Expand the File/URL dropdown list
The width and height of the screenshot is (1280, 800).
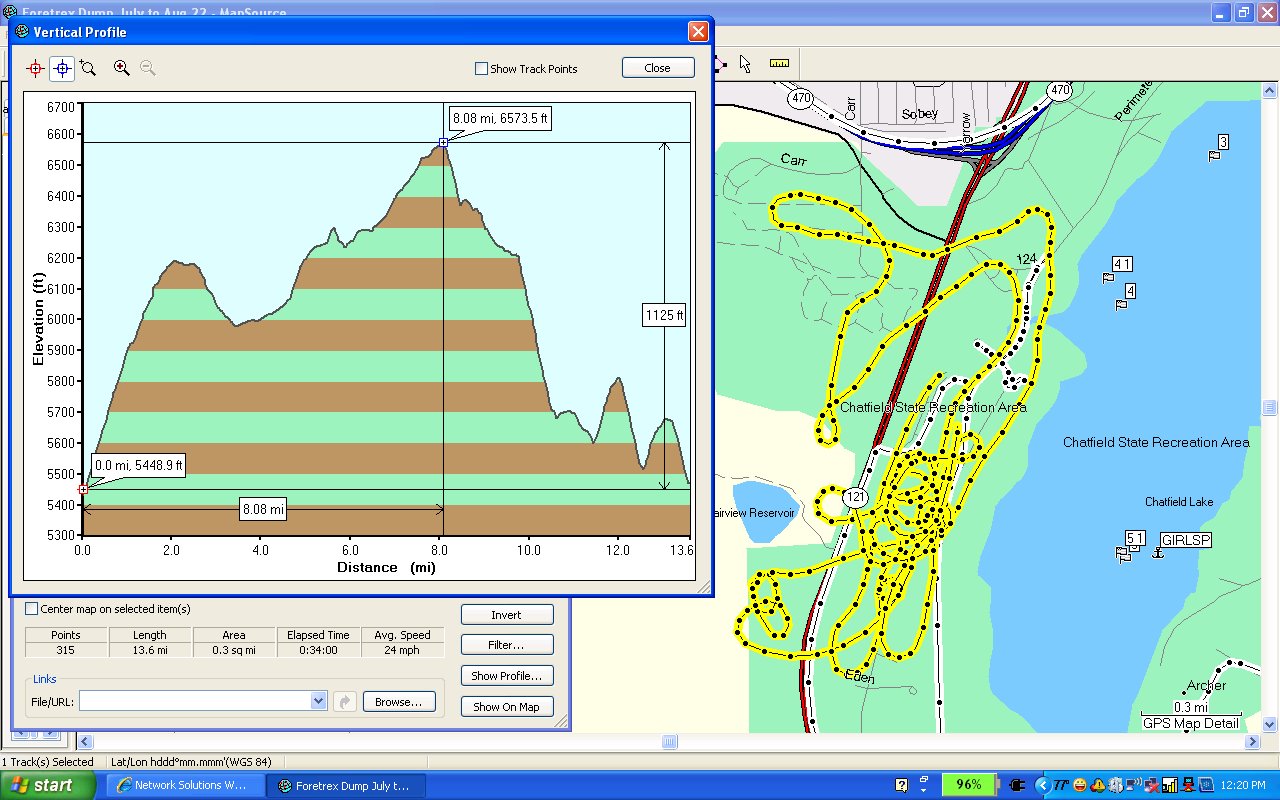(319, 701)
